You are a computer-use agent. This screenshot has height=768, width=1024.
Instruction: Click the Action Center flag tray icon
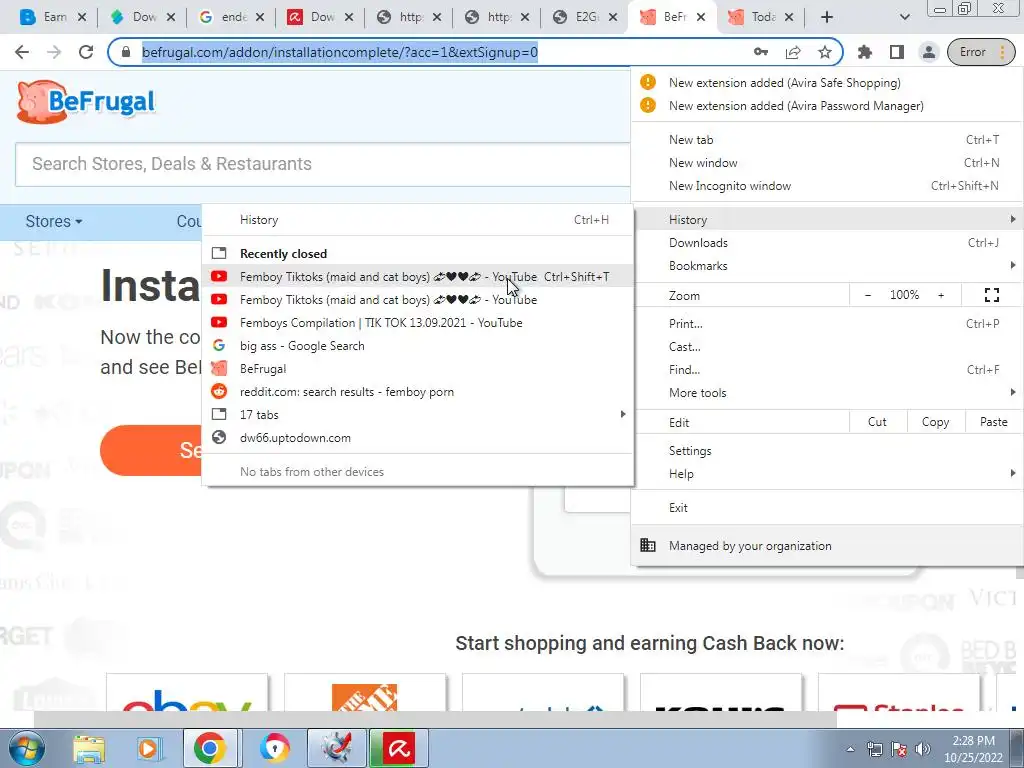898,749
